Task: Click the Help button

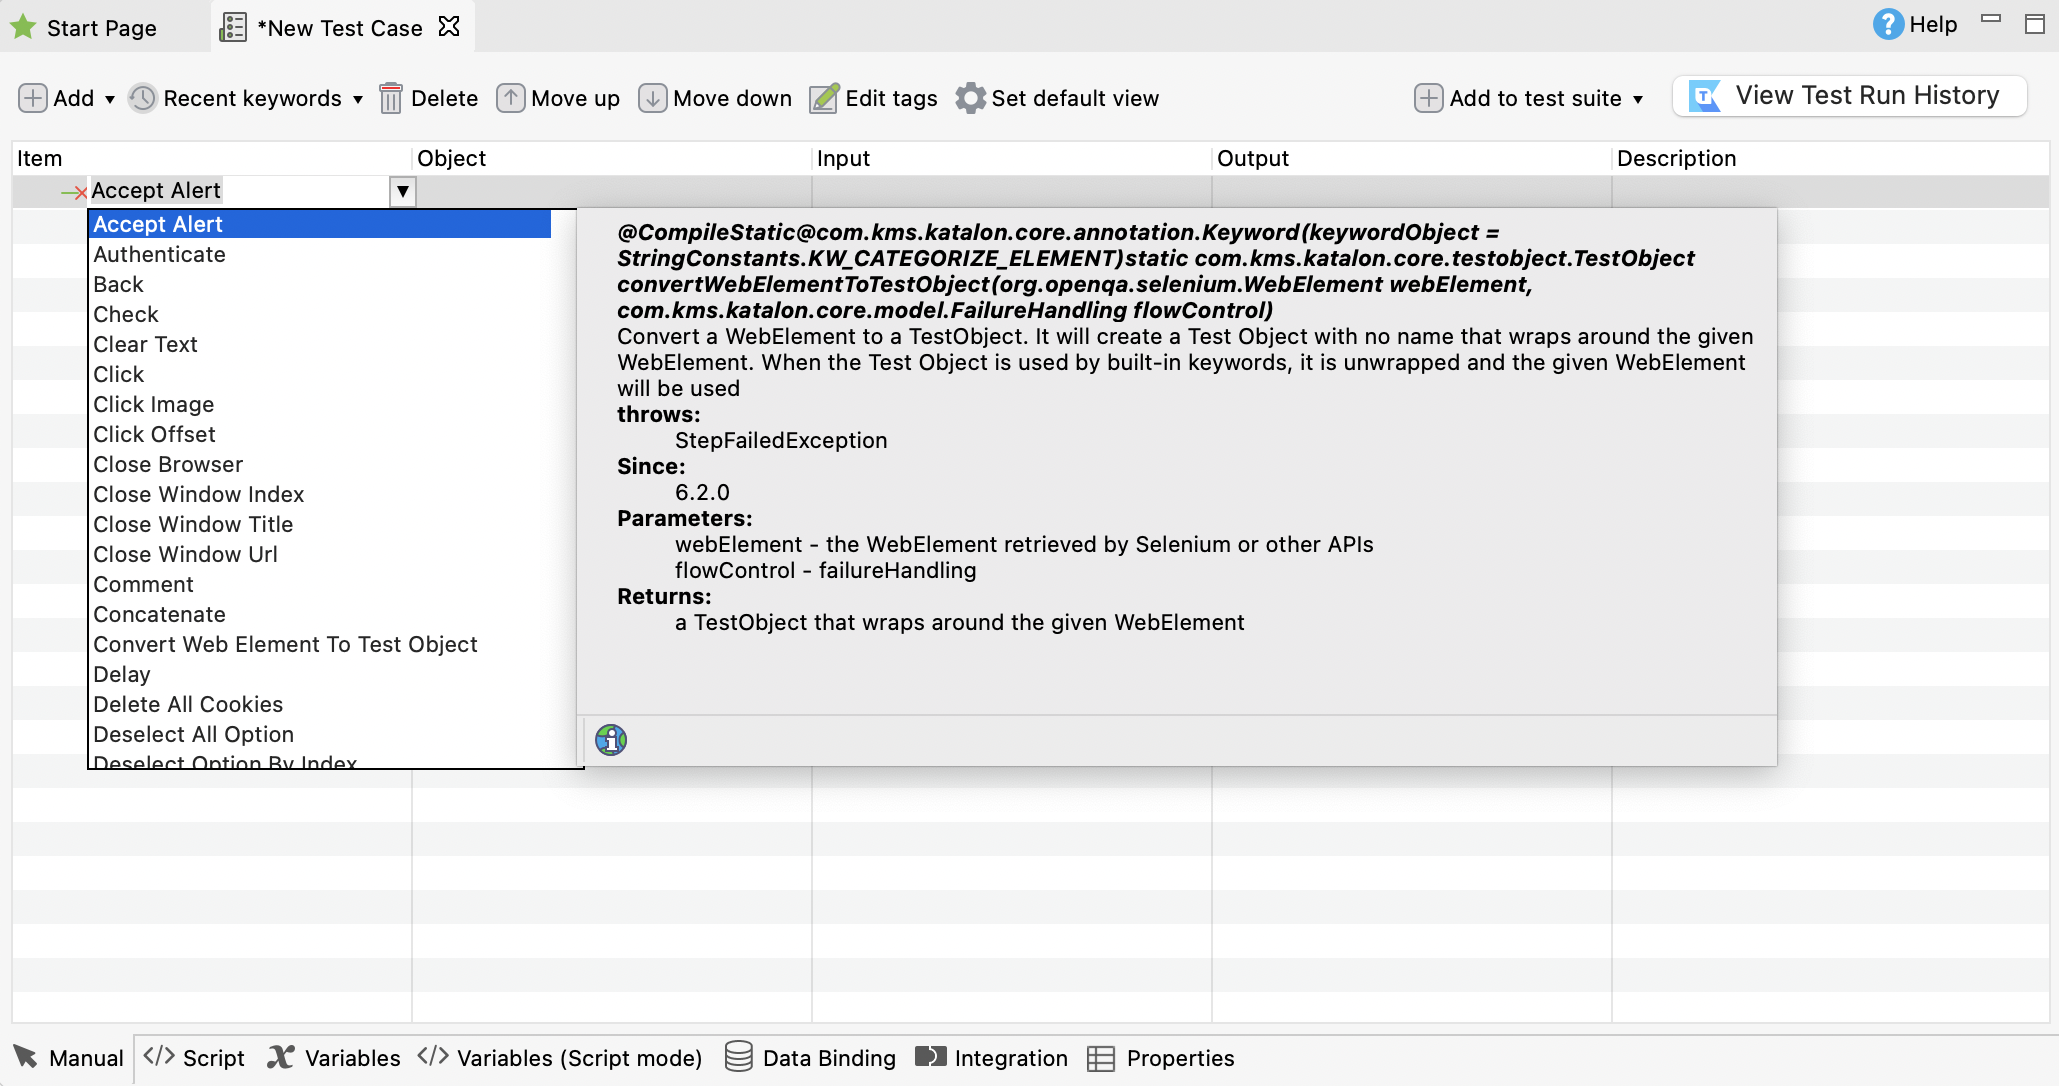Action: pos(1915,24)
